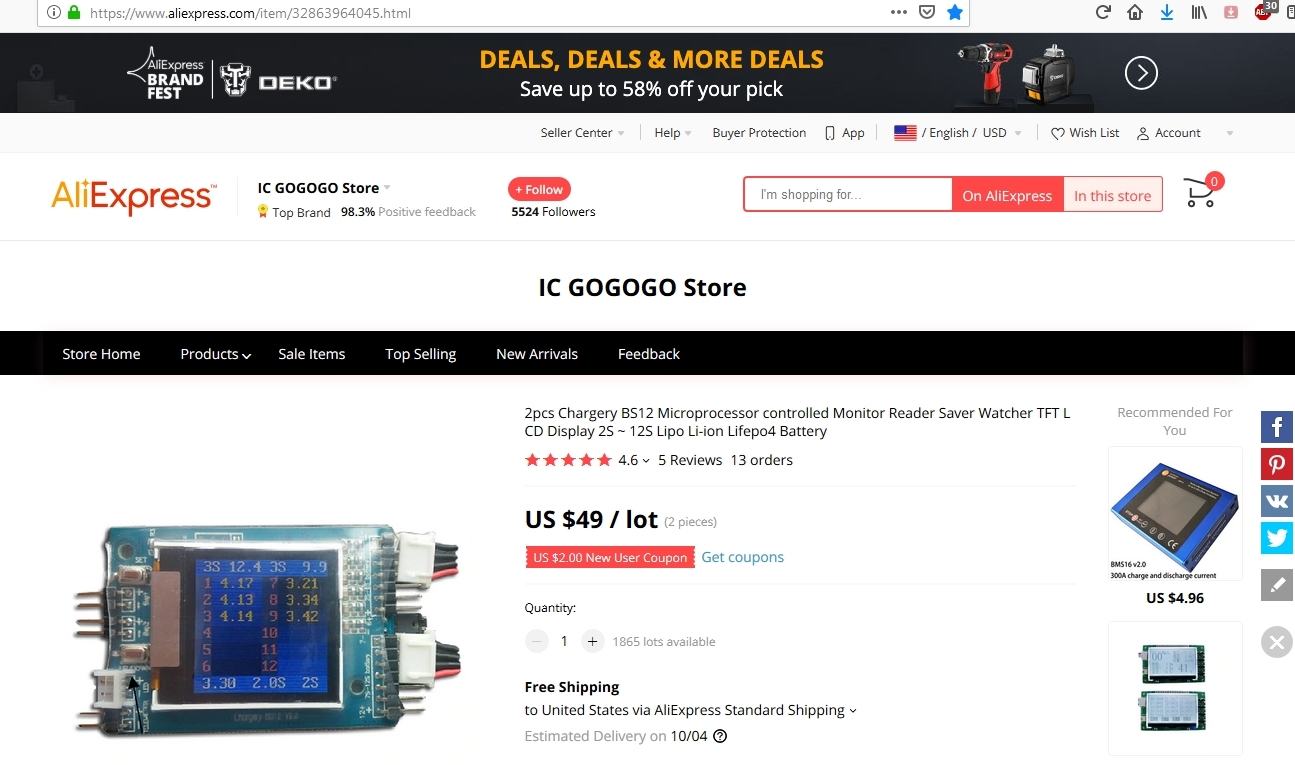The height and width of the screenshot is (765, 1295).
Task: Open language and currency USD dropdown
Action: click(x=958, y=133)
